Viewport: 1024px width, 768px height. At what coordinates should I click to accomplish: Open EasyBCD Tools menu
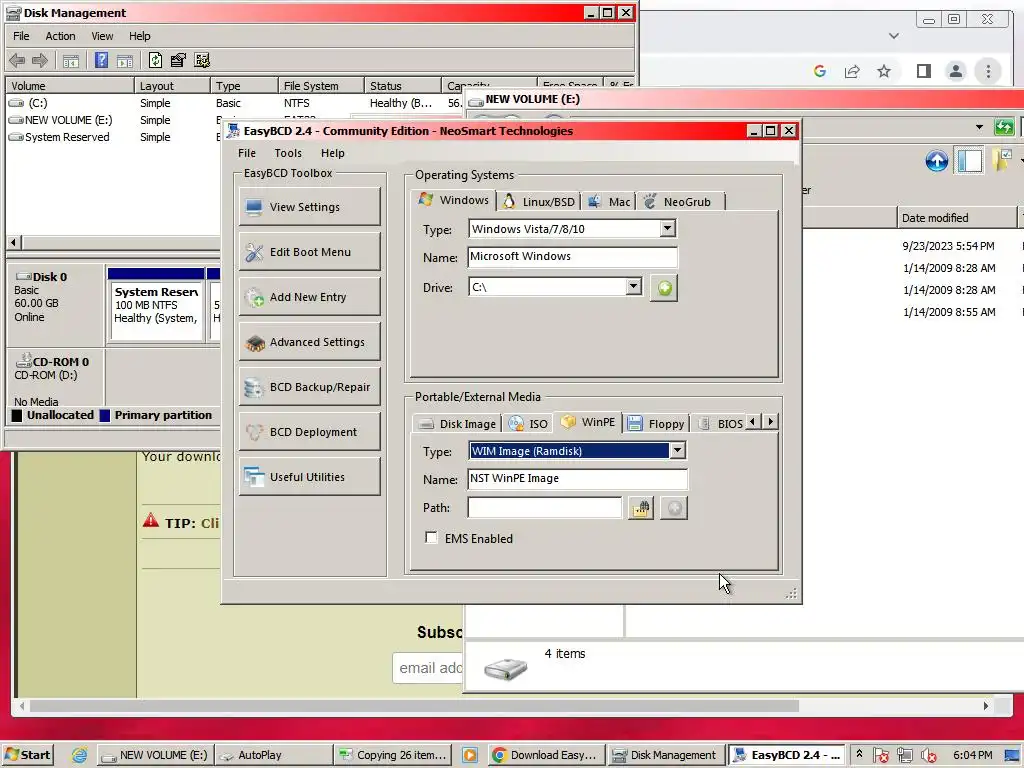click(288, 153)
